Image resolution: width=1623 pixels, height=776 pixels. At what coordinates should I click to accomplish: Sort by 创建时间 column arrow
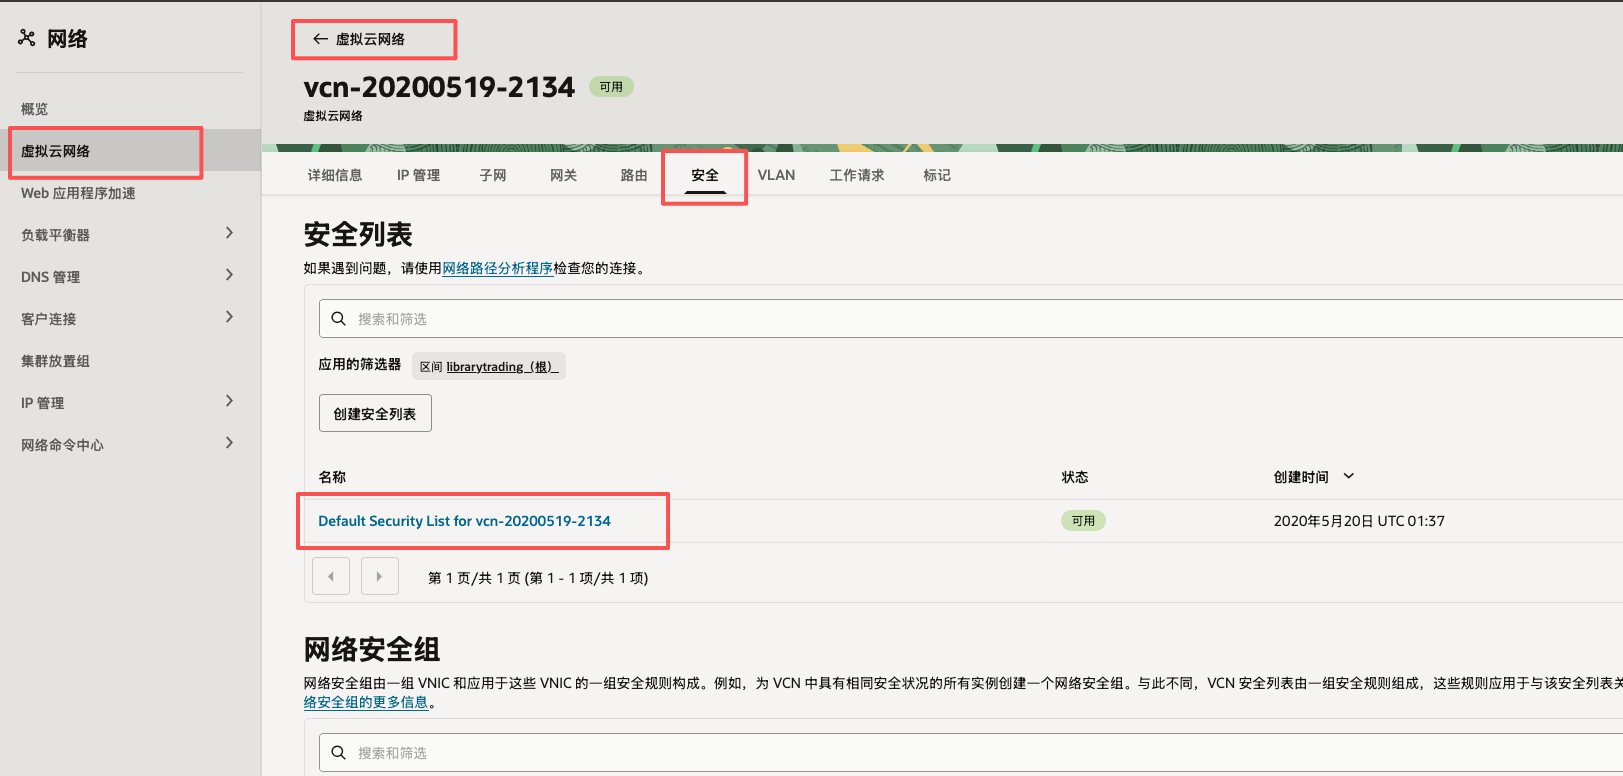[1348, 477]
